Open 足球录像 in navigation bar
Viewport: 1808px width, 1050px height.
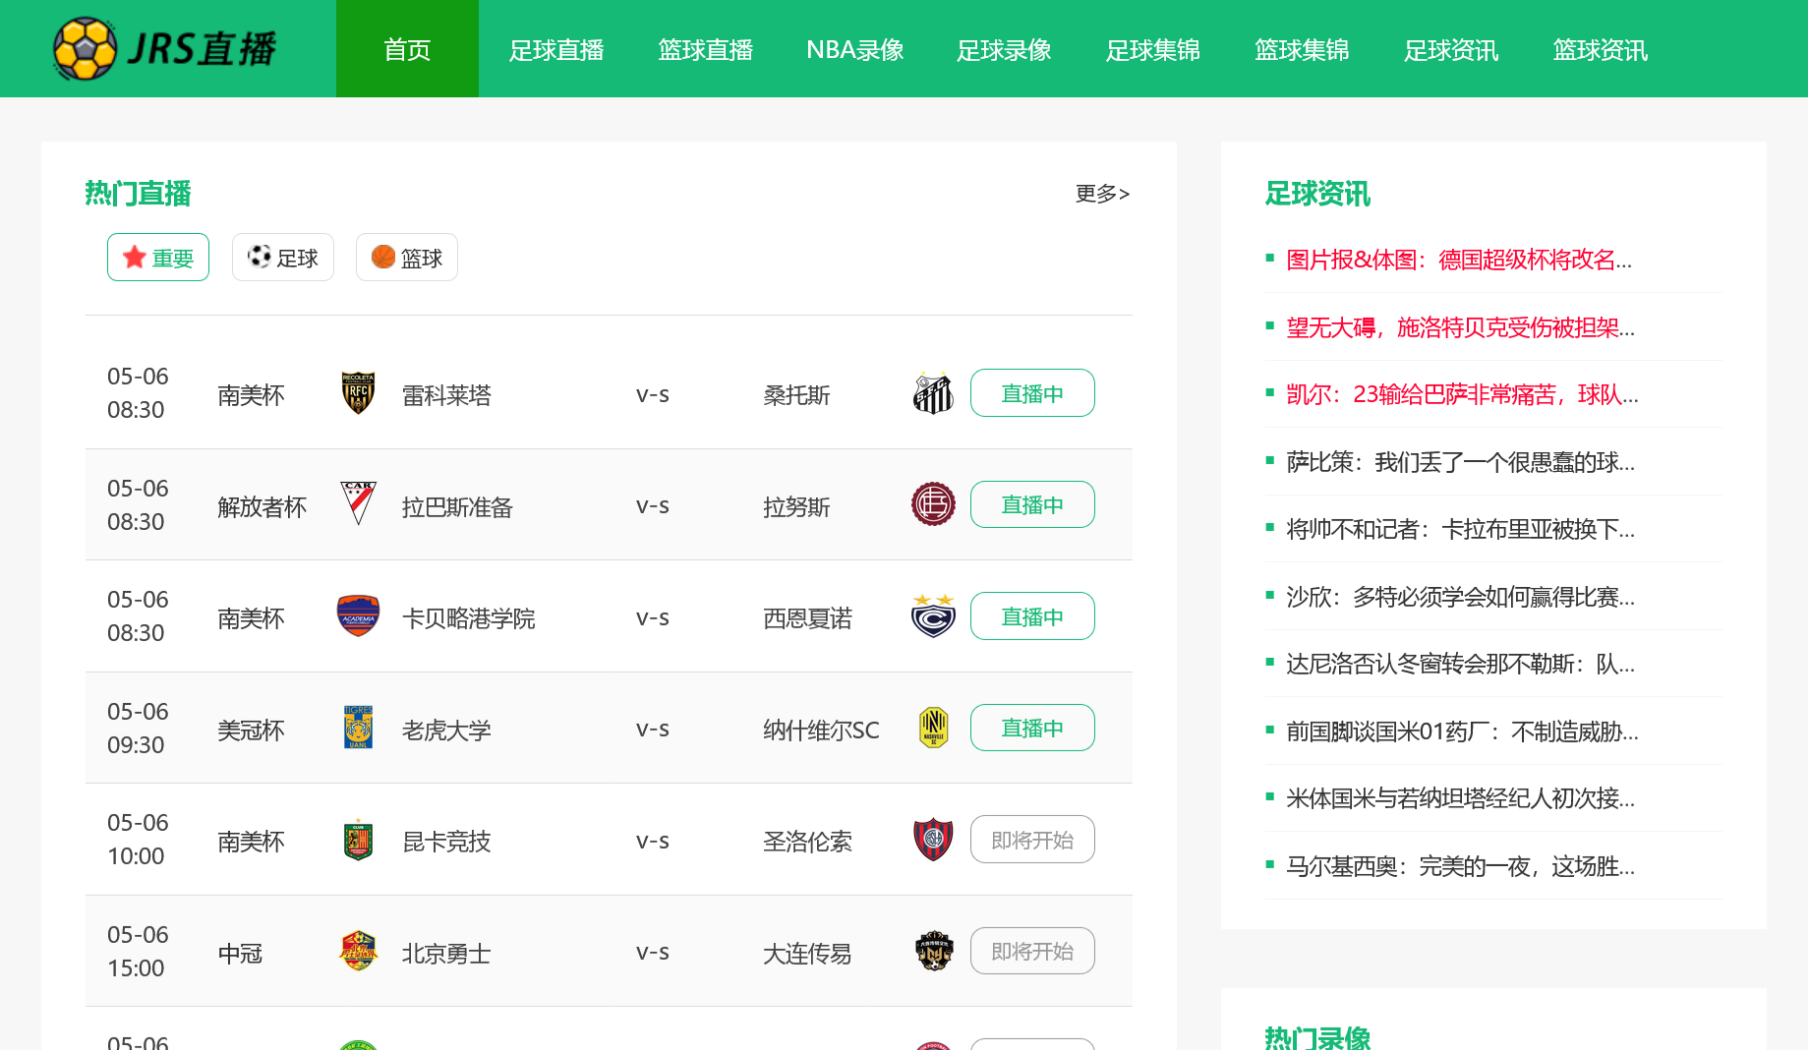tap(1004, 49)
